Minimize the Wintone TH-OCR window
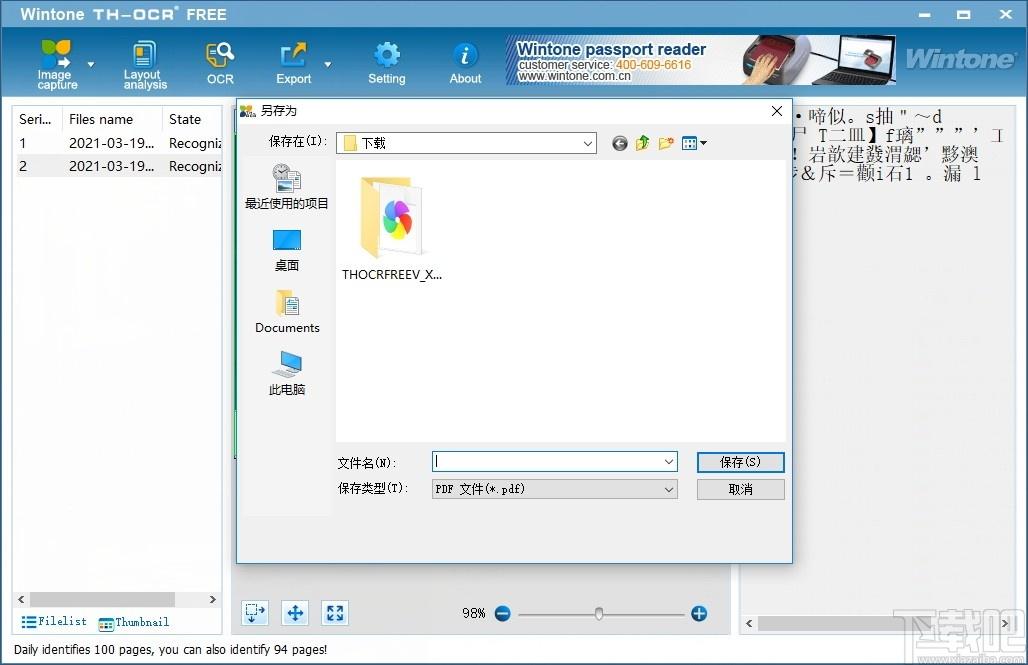1028x665 pixels. click(x=924, y=14)
